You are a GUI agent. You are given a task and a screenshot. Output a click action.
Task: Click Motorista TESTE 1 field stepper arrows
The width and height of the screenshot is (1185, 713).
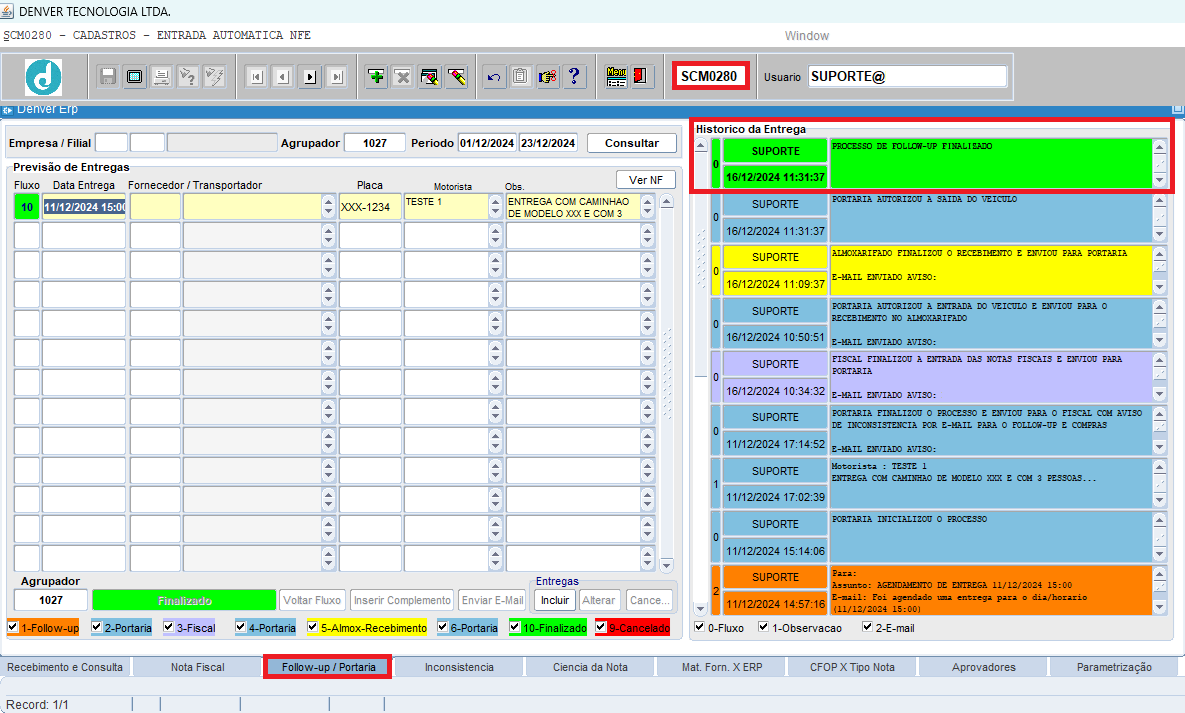coord(495,206)
